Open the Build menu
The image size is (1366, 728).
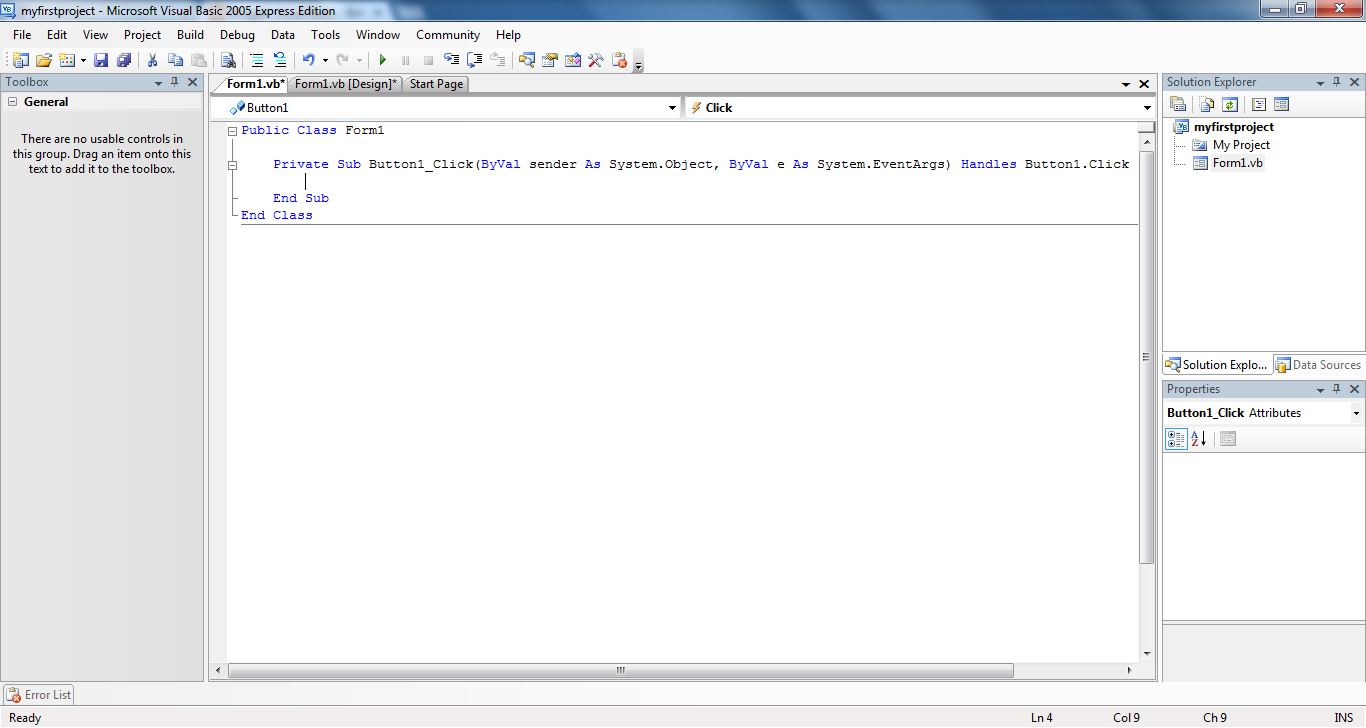click(190, 35)
